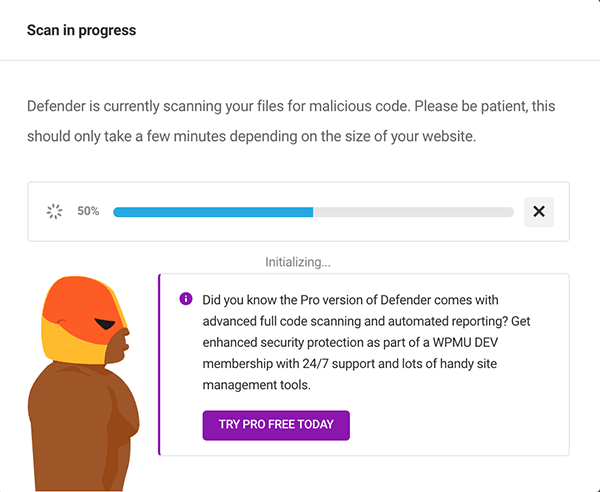This screenshot has height=492, width=600.
Task: Click the mascot's black eye
Action: (x=105, y=324)
